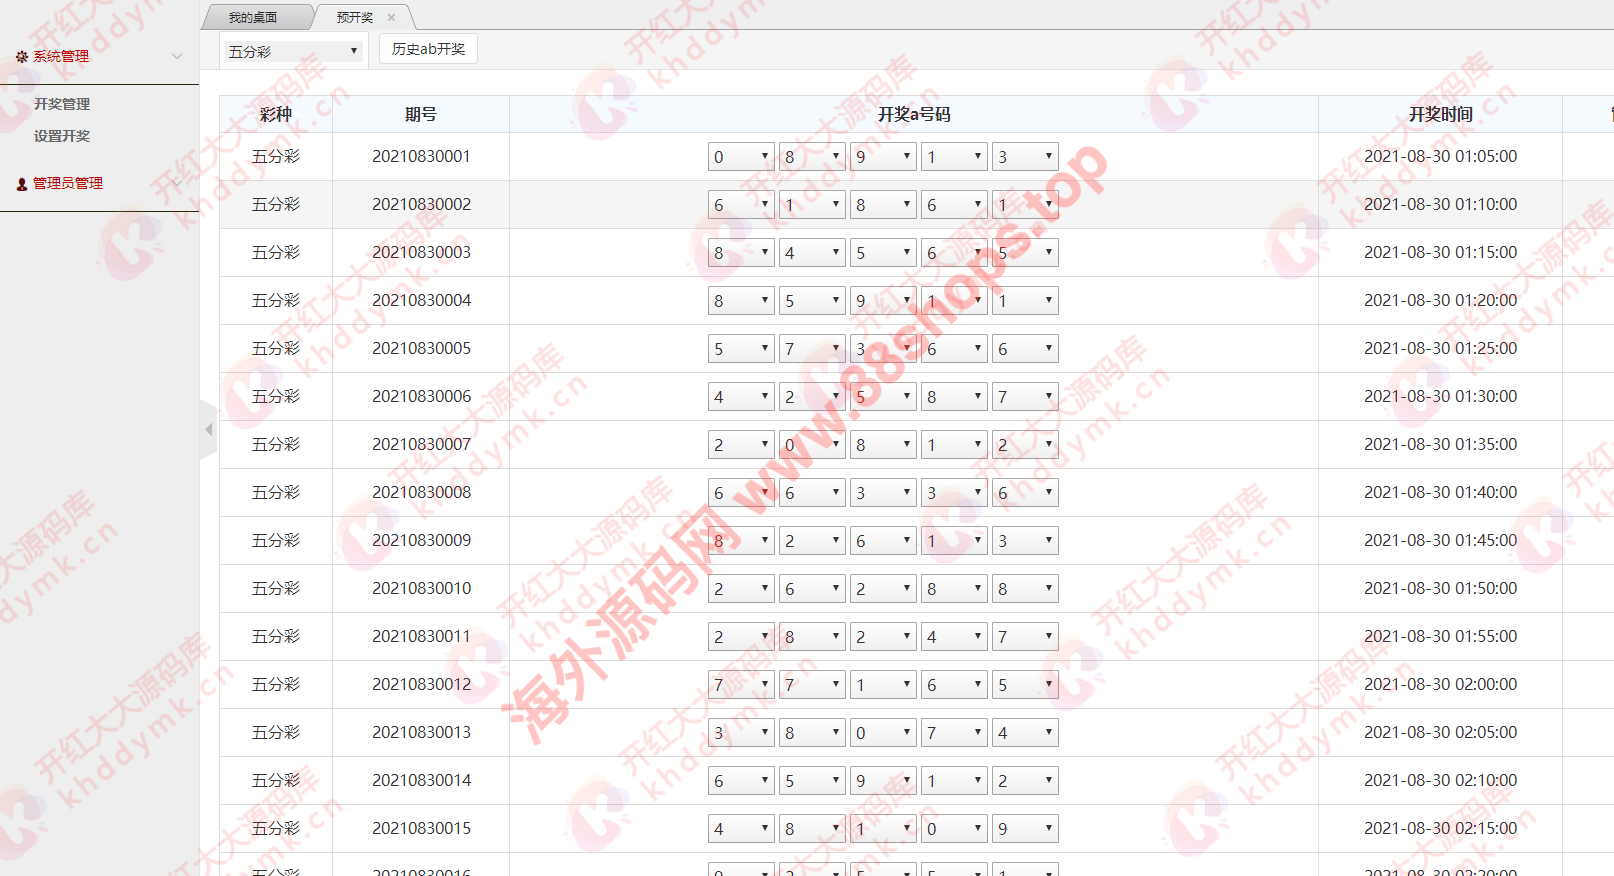Expand the 管理员管理 sidebar section
The width and height of the screenshot is (1614, 876).
pos(68,183)
